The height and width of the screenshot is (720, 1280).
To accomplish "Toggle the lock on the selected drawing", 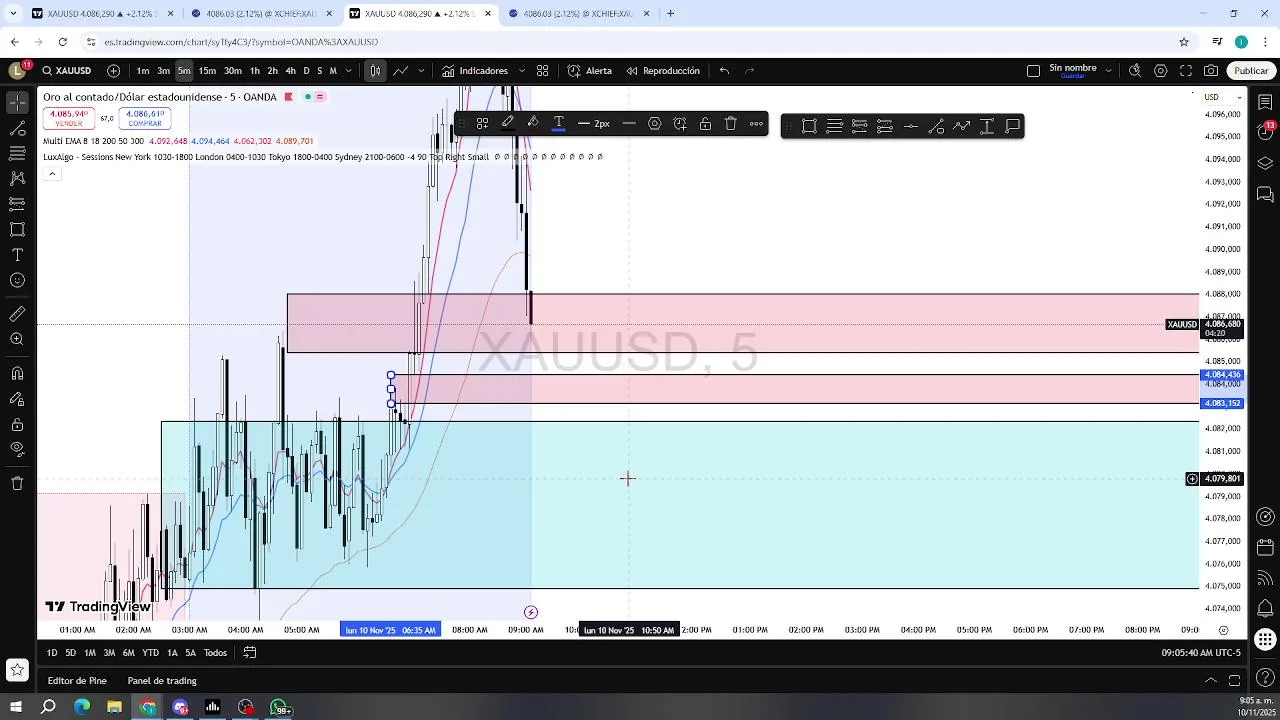I will tap(705, 124).
